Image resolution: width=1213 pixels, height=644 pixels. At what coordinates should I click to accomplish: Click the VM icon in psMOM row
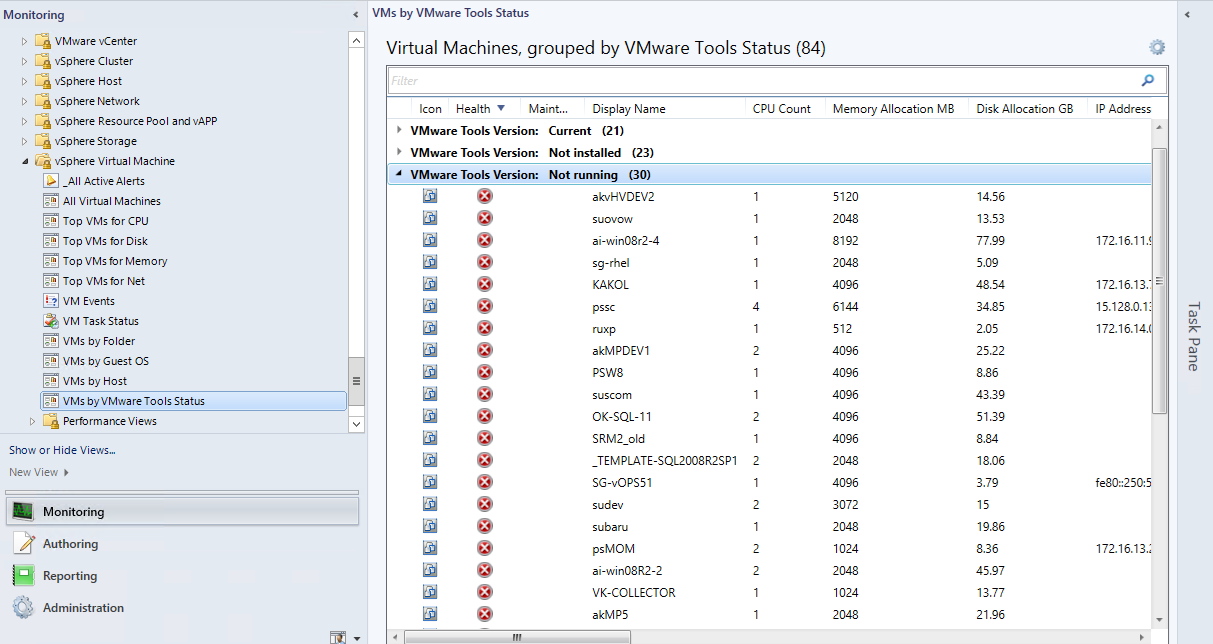(430, 548)
